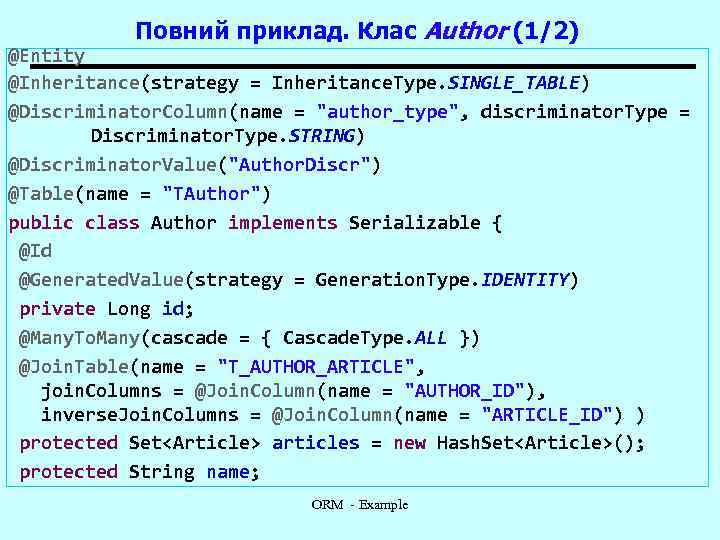Click the 'public' keyword
Viewport: 720px width, 540px height.
(x=41, y=223)
